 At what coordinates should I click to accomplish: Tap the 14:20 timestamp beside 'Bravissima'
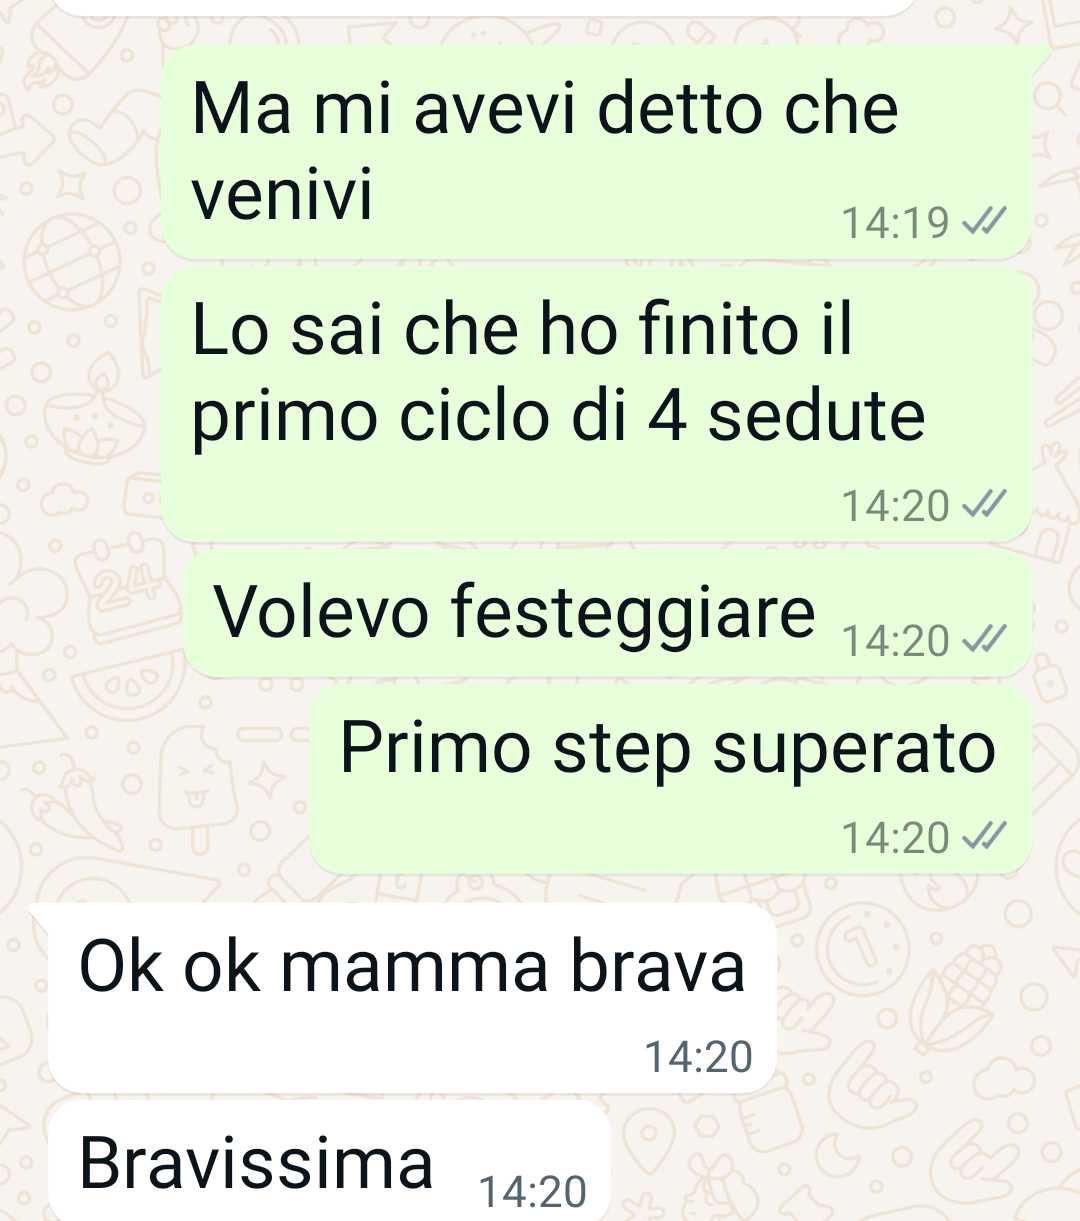[x=532, y=1191]
